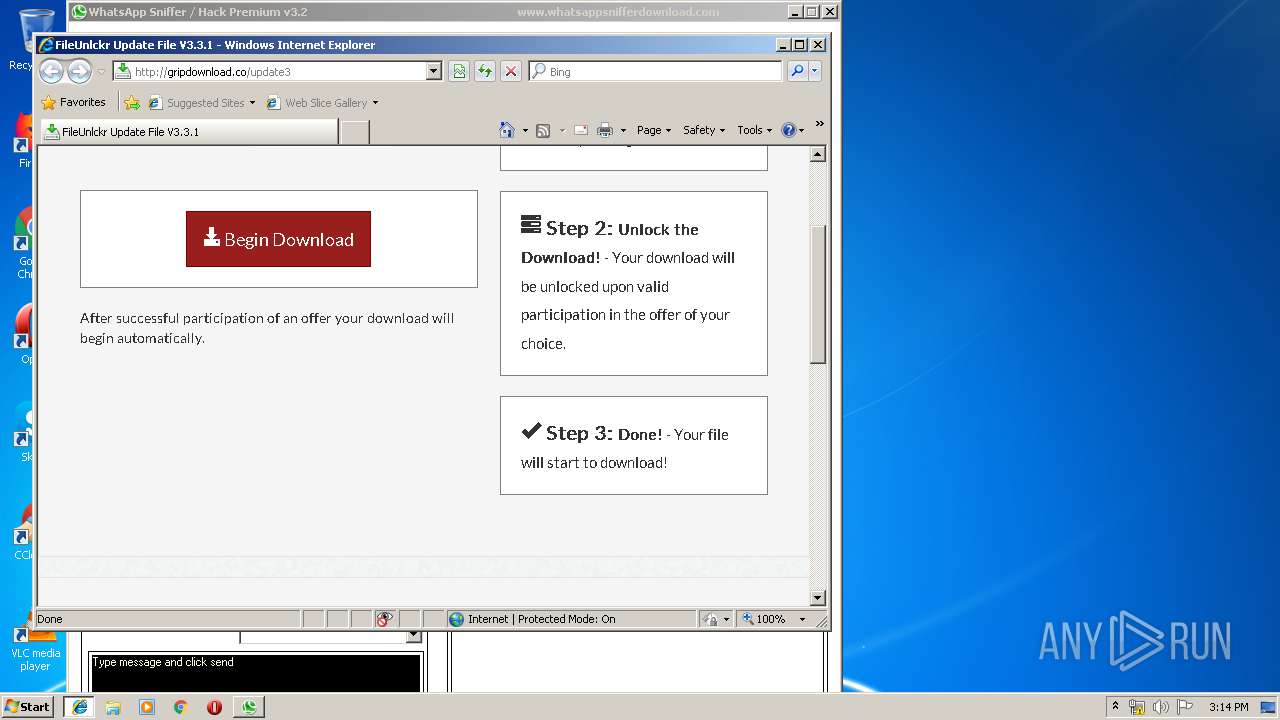Open the Safety menu
The height and width of the screenshot is (720, 1280).
tap(704, 130)
